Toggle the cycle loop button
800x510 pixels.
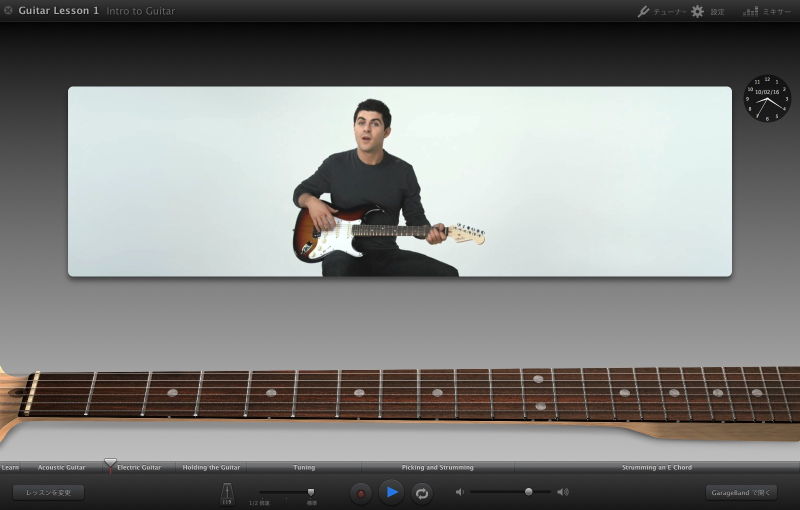tap(422, 492)
